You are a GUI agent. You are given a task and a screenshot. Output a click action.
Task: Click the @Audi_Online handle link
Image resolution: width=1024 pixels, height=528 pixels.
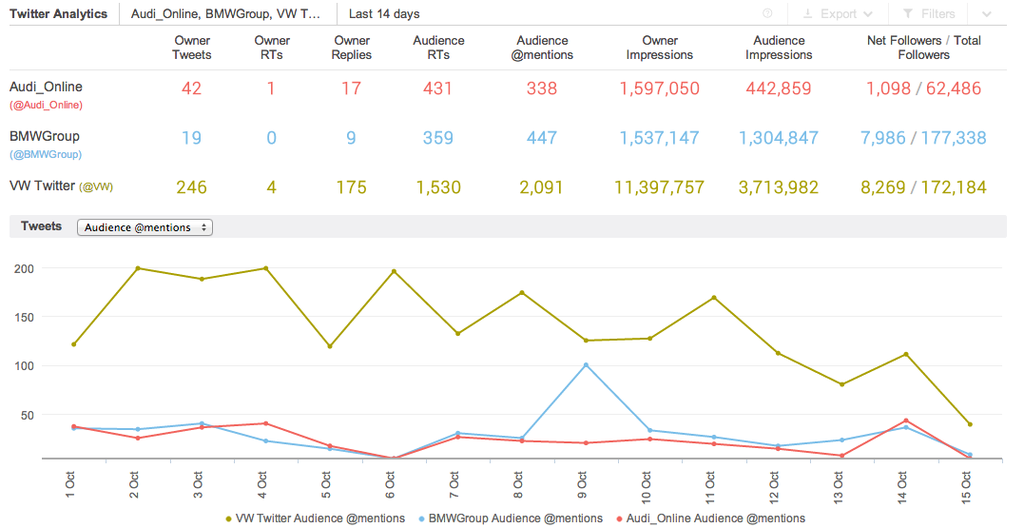46,105
